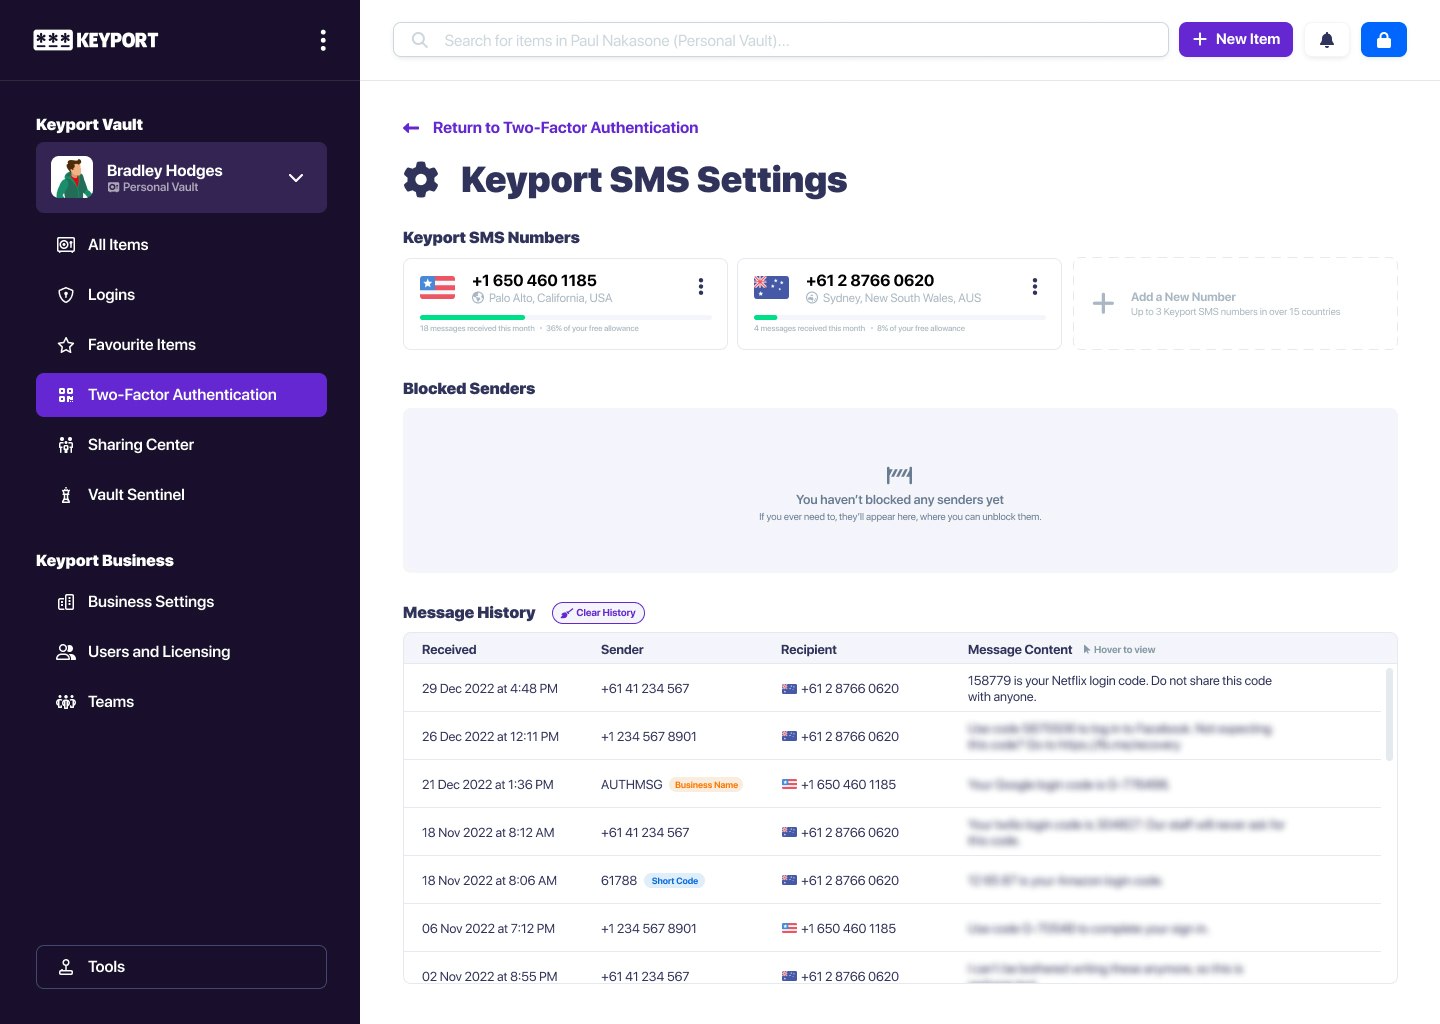
Task: Click date 18 Nov 2022 at 8:12 AM
Action: [488, 833]
